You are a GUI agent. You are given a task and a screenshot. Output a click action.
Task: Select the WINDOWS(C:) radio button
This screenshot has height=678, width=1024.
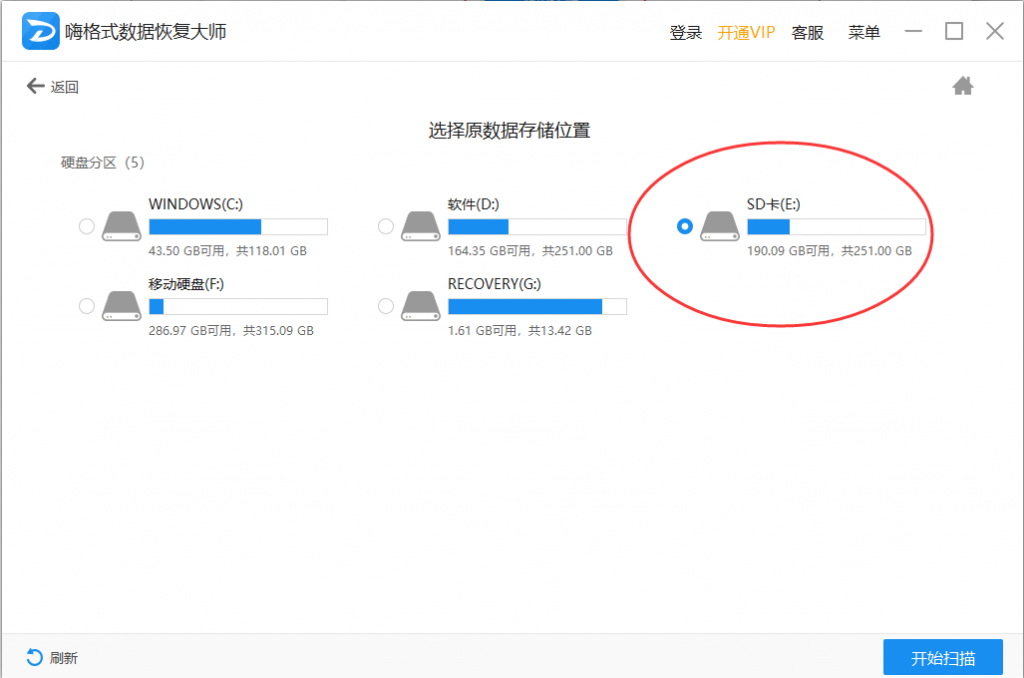86,227
